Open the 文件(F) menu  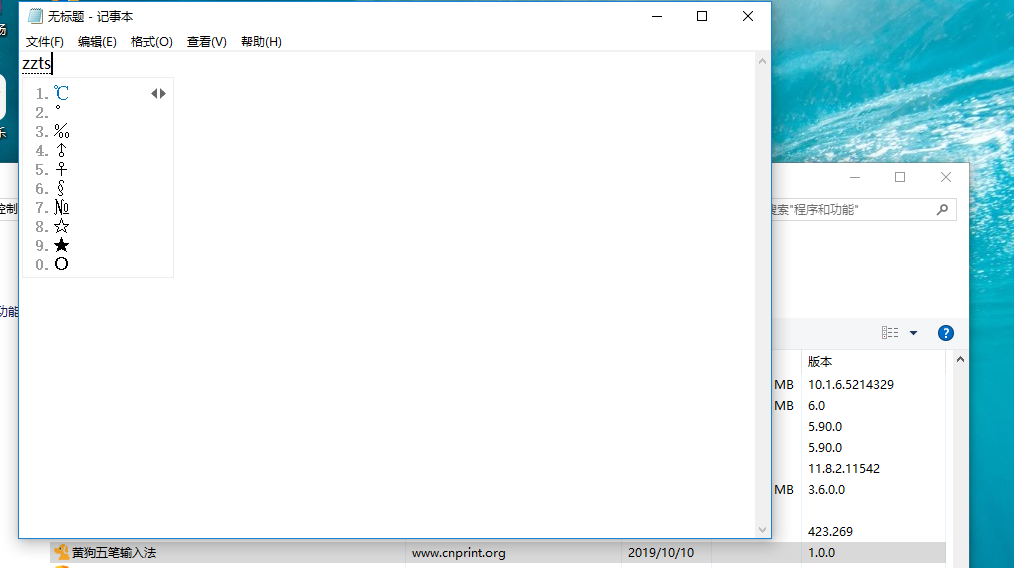(x=44, y=42)
